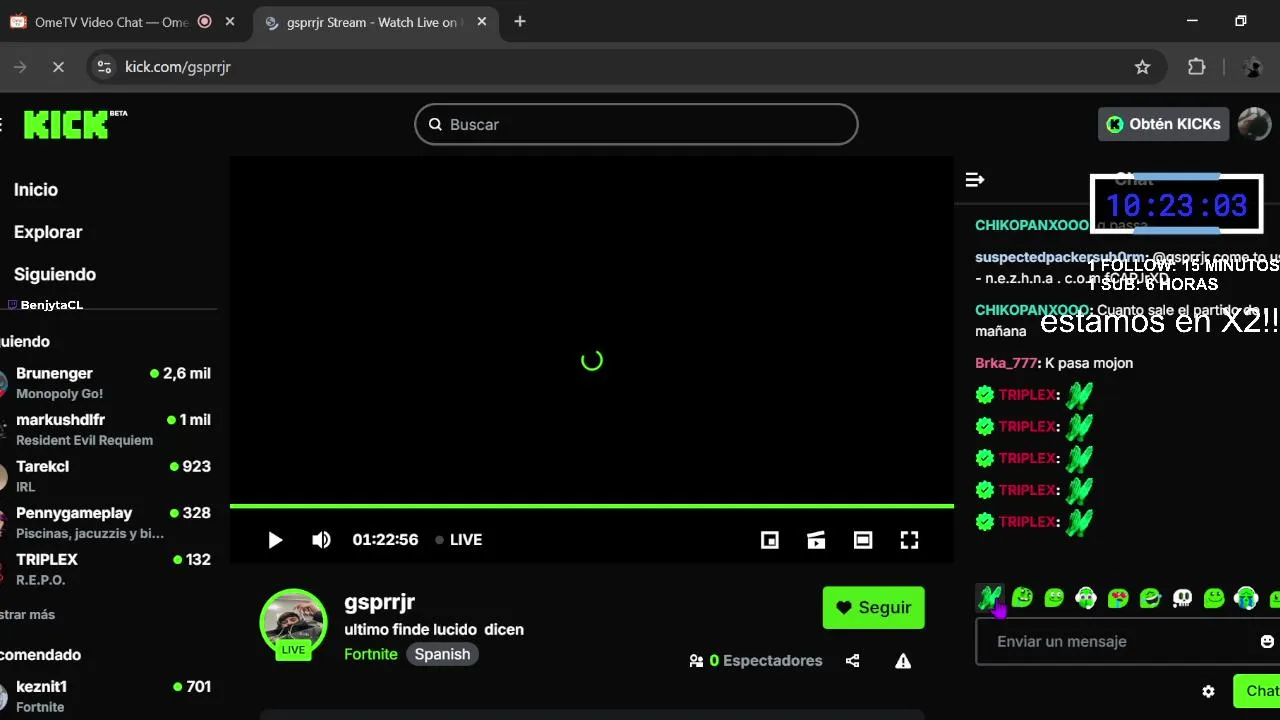Viewport: 1280px width, 720px height.
Task: Open Siguiendo in the sidebar
Action: 55,274
